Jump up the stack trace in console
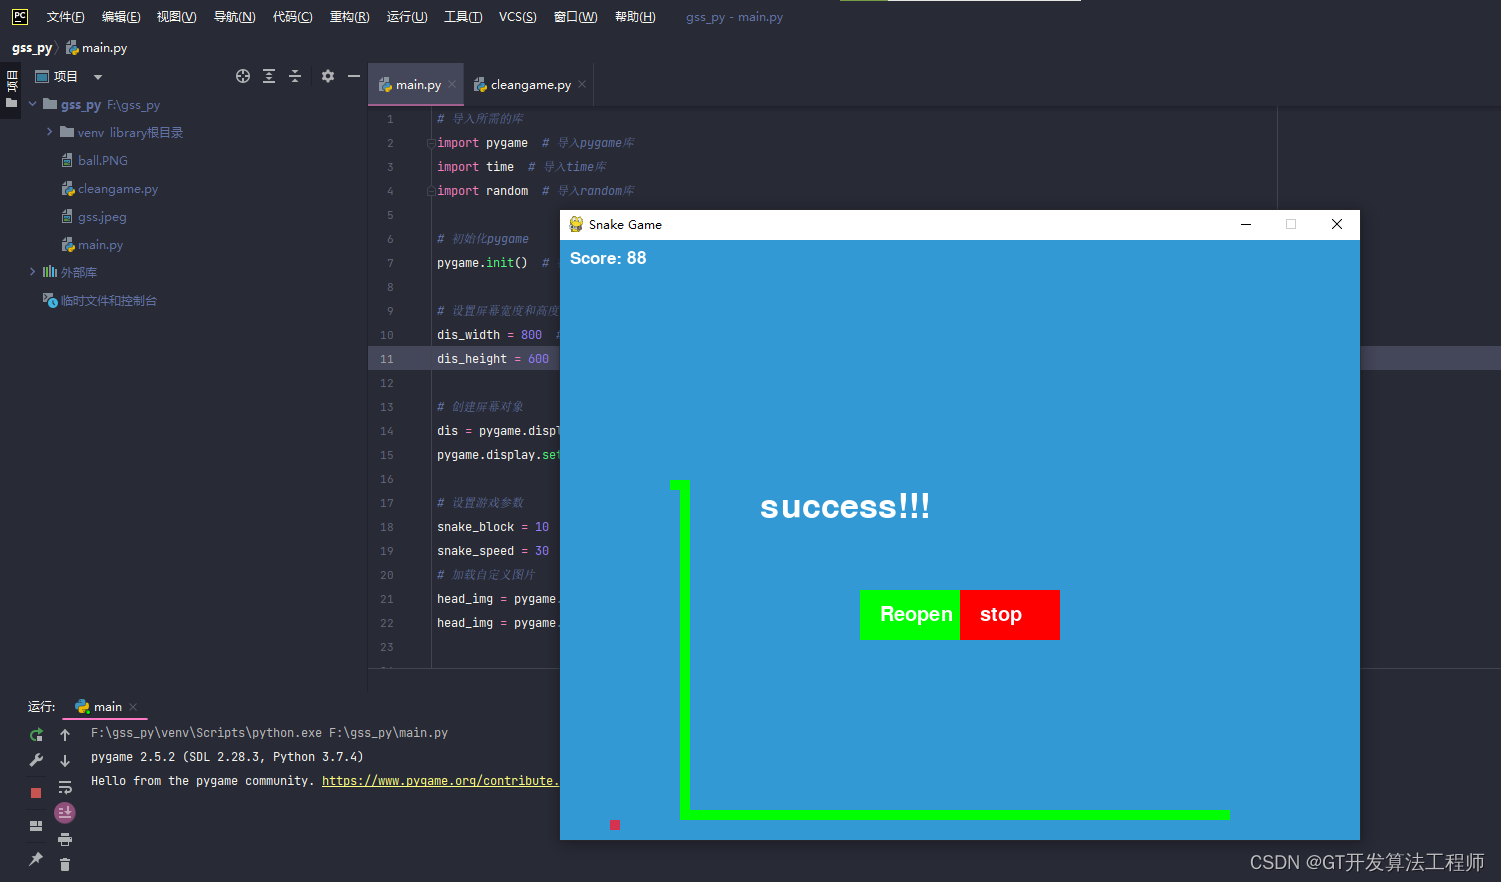The width and height of the screenshot is (1501, 882). point(65,733)
